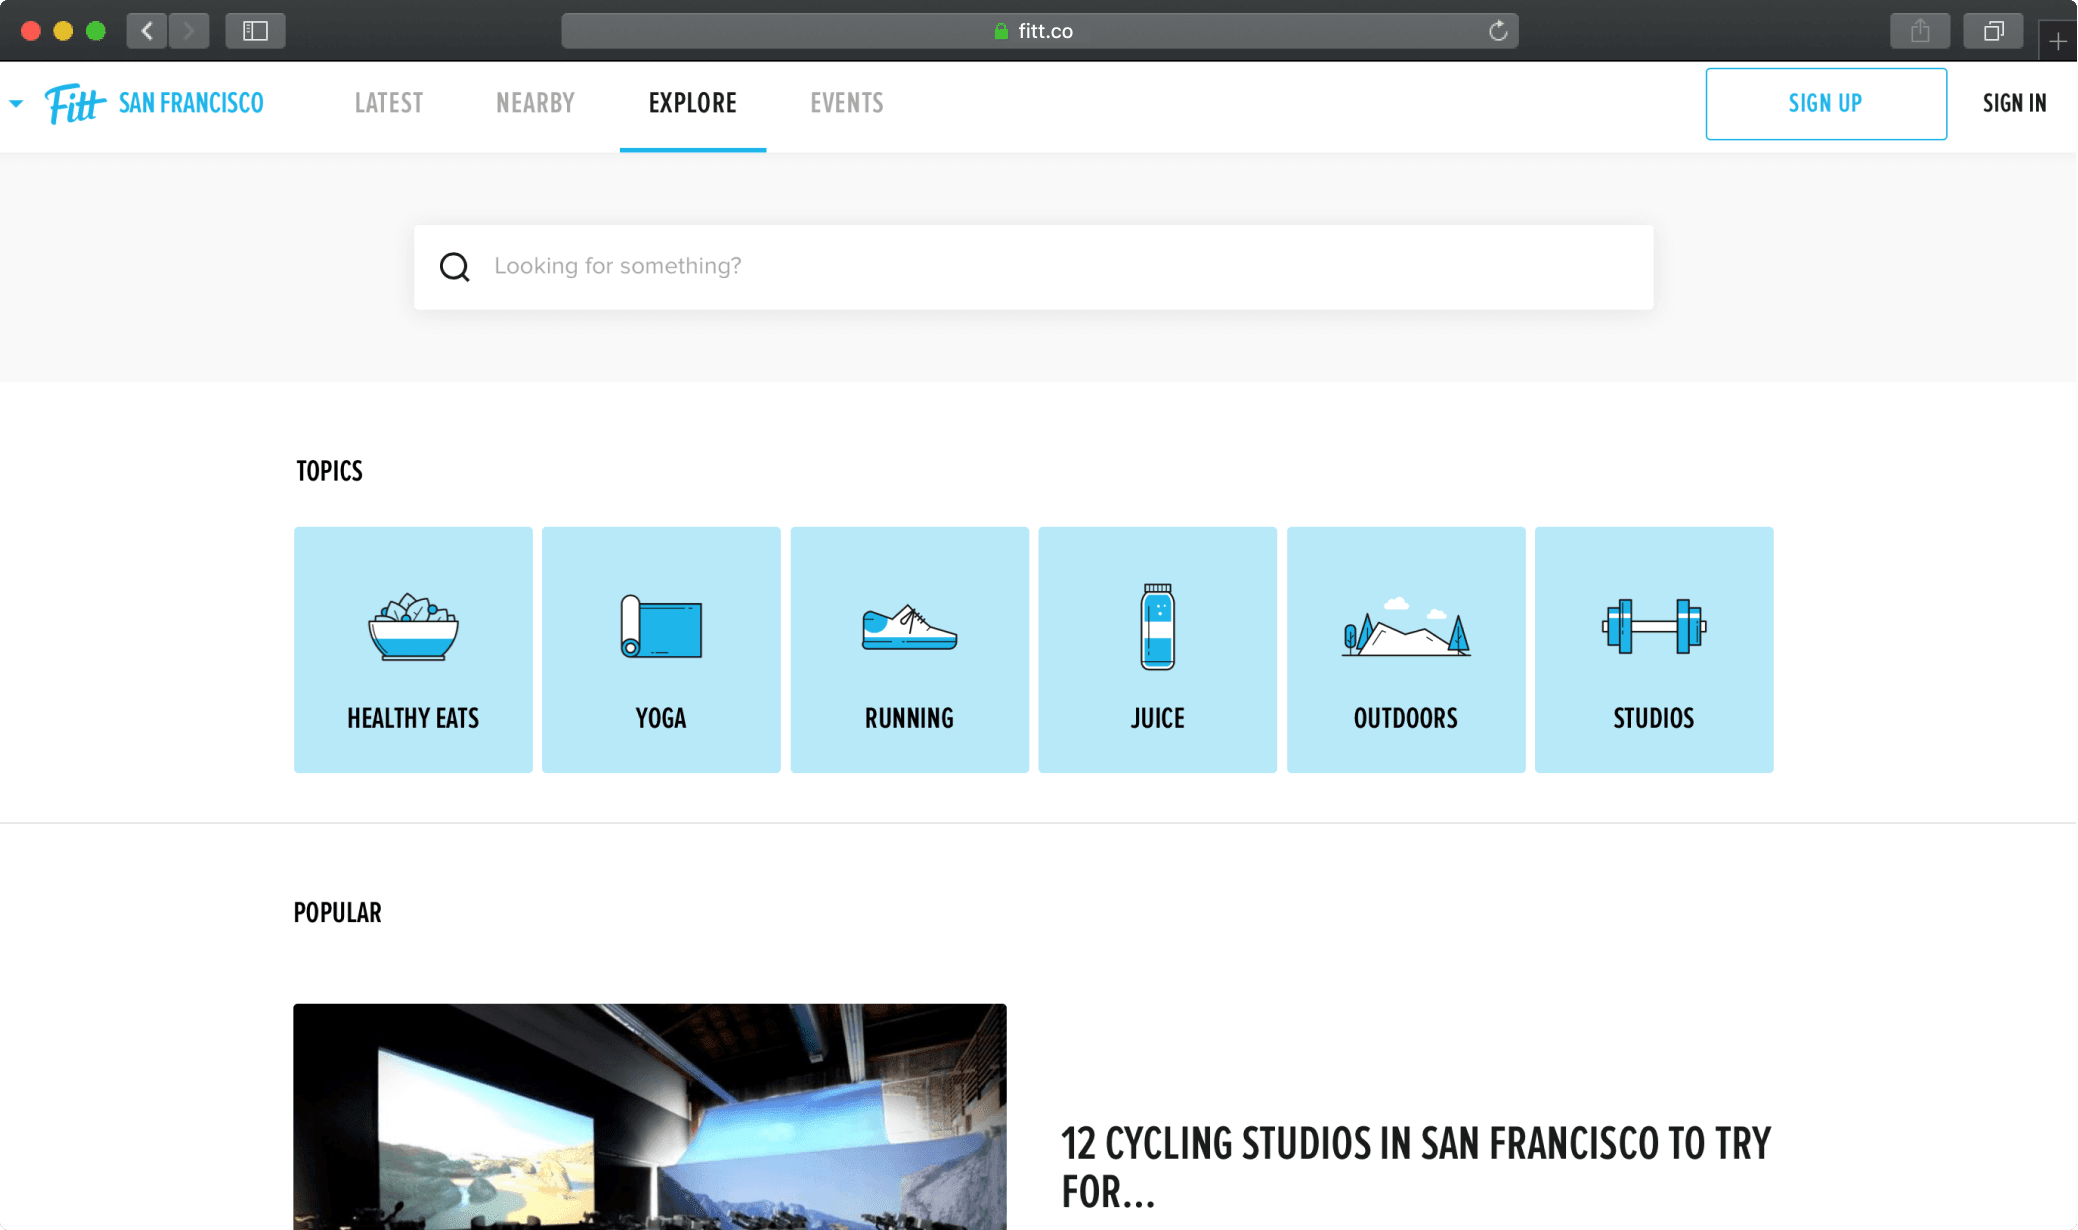Focus the 'Looking for something?' search field

pos(1033,267)
